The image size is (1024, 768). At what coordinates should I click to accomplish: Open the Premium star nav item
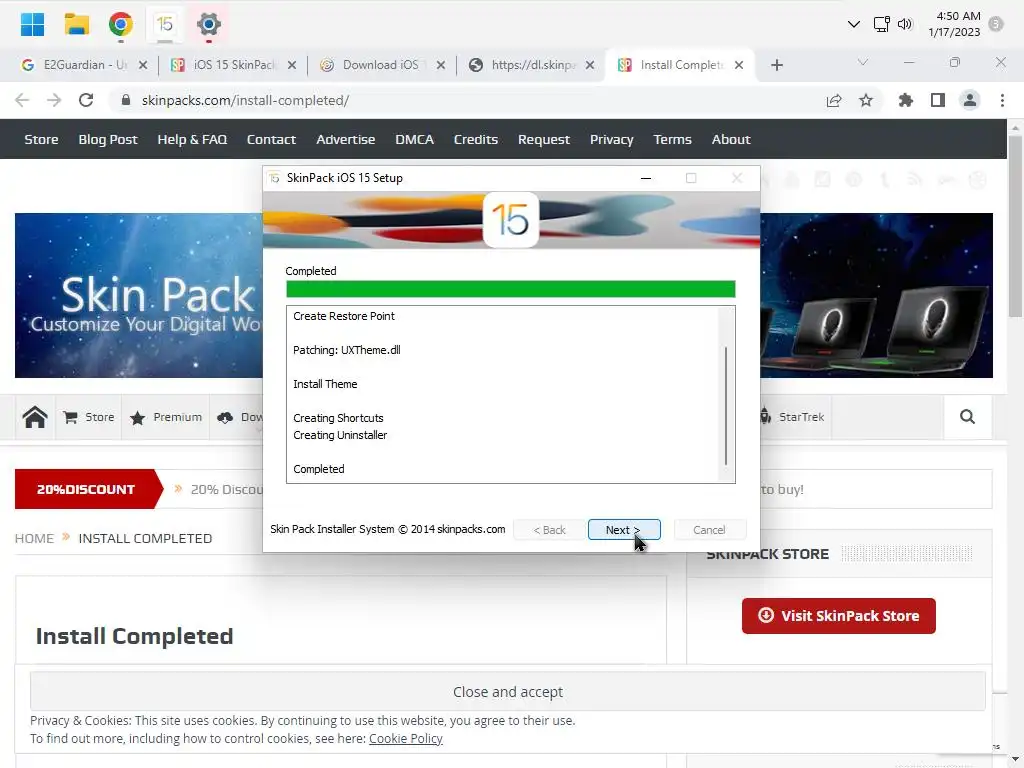pos(166,417)
